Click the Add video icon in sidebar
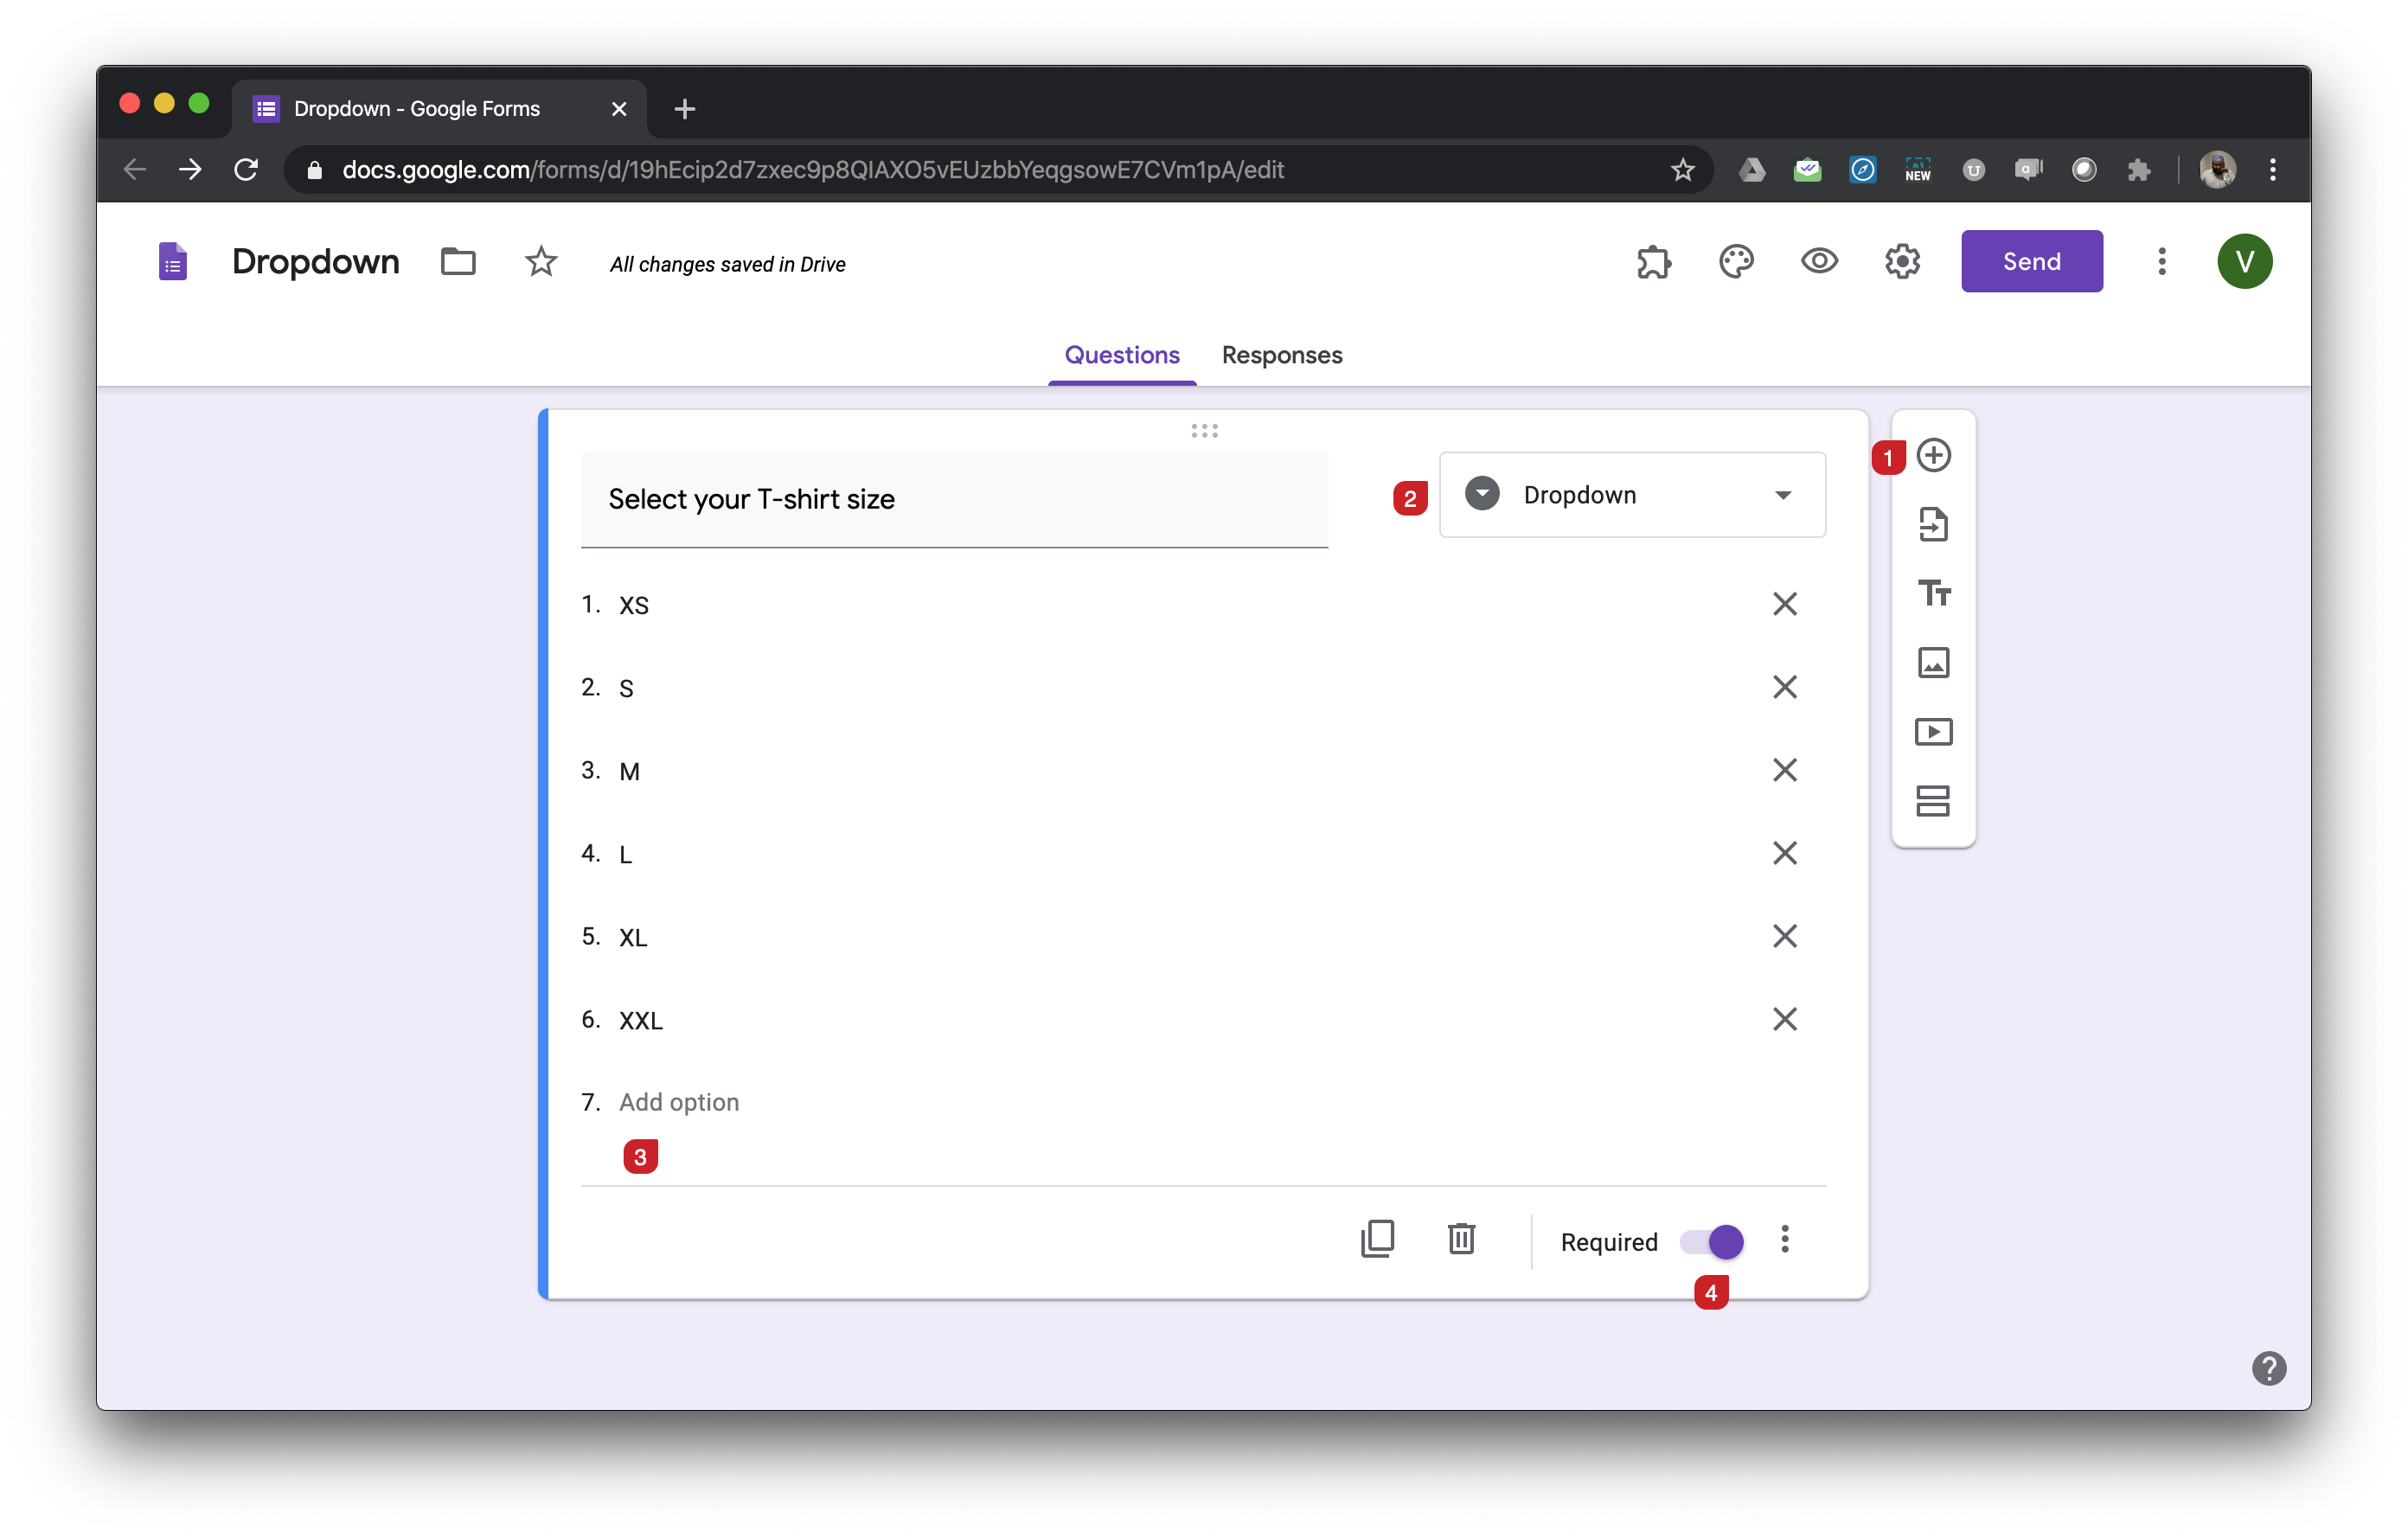Screen dimensions: 2408x1538 (x=1933, y=732)
